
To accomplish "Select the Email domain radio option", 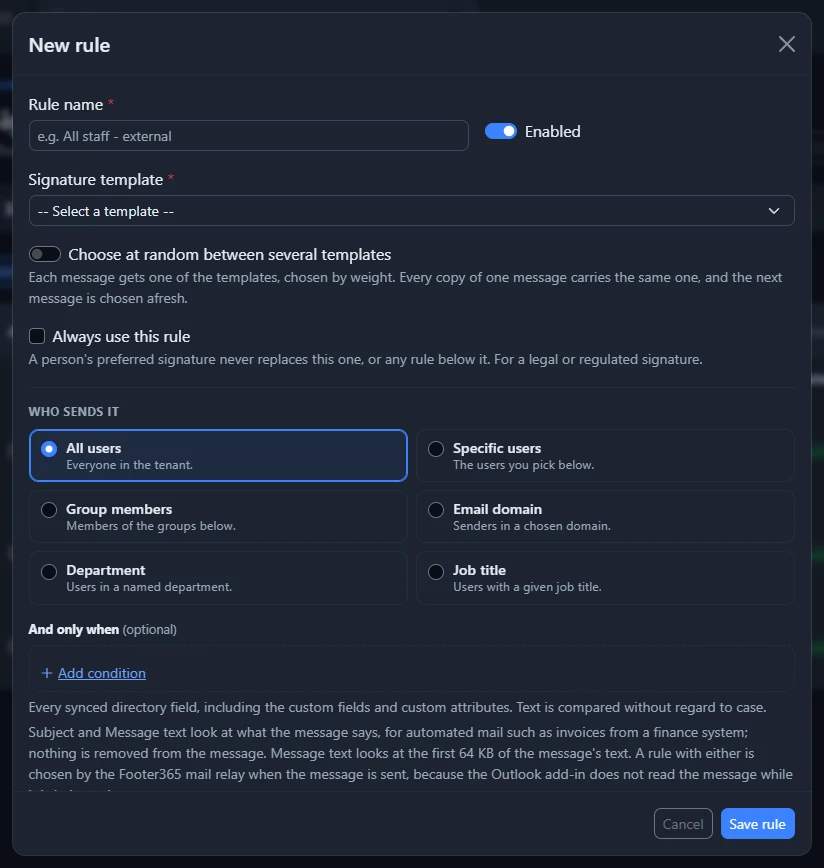I will point(436,510).
